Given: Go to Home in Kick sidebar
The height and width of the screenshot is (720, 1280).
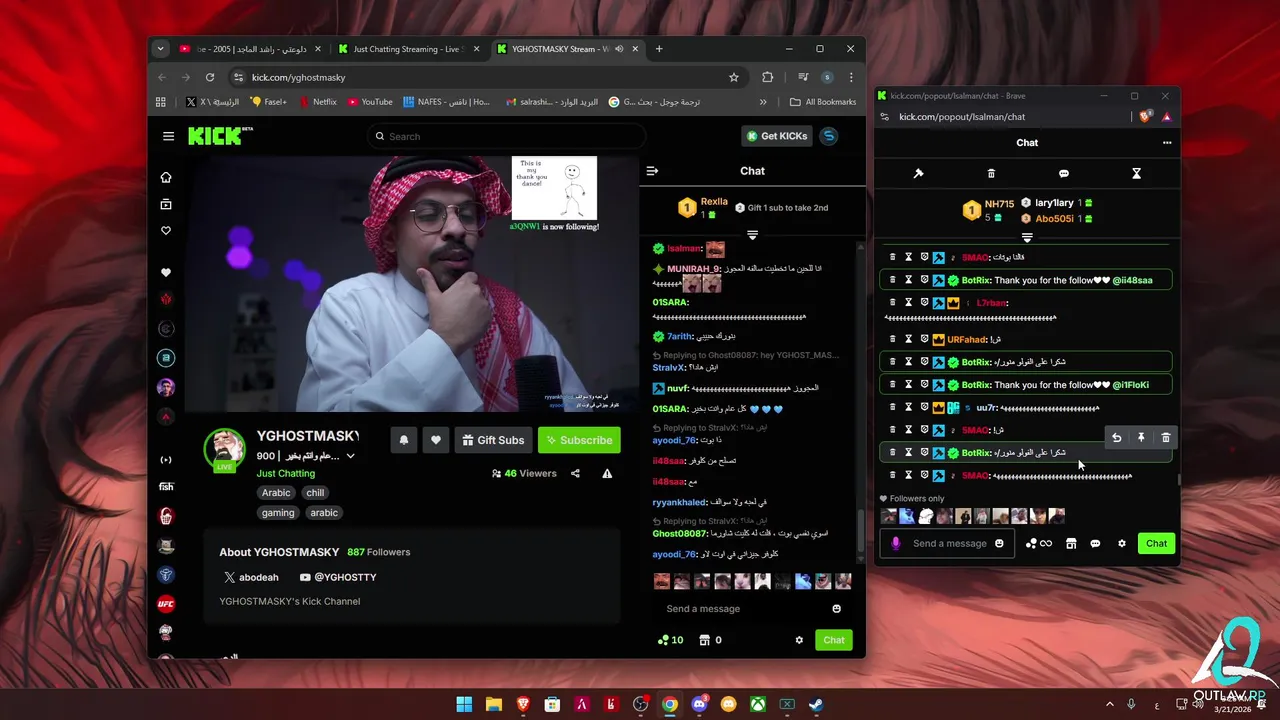Looking at the screenshot, I should click(x=166, y=177).
